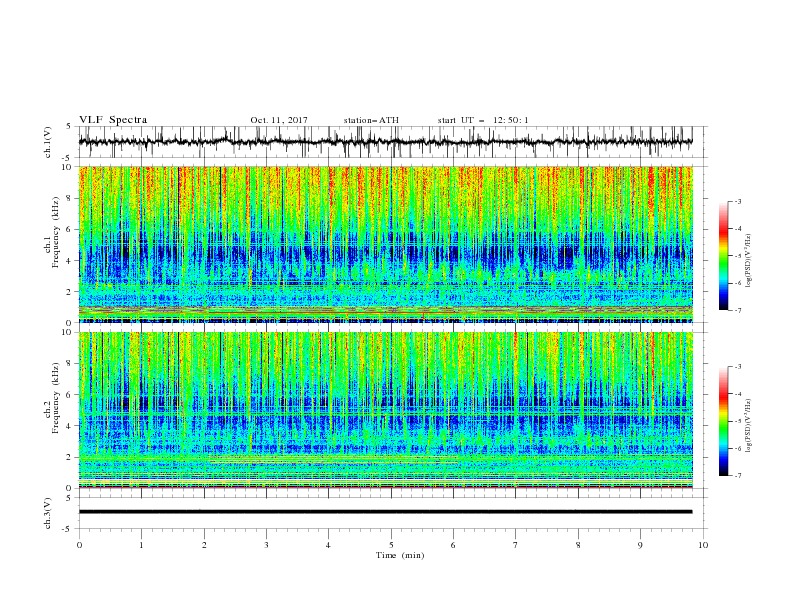Click the ch.2 spectrogram panel

click(x=385, y=410)
